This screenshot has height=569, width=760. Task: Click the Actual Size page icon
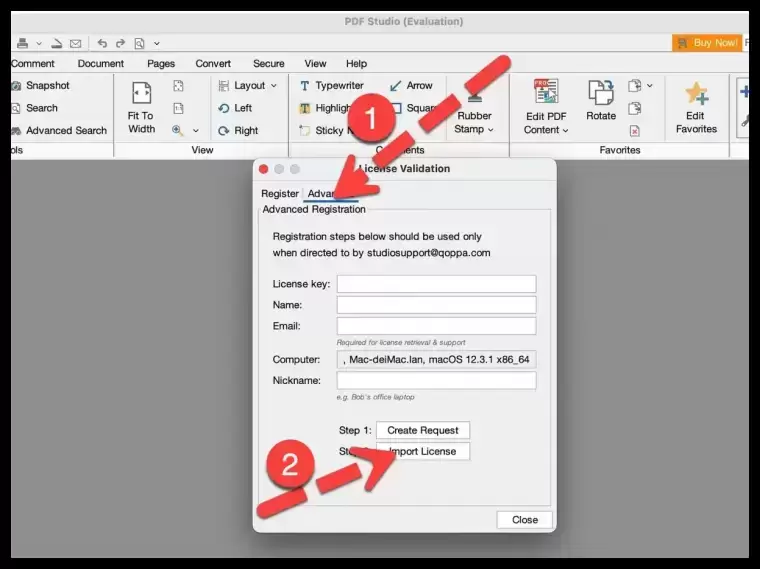[178, 108]
